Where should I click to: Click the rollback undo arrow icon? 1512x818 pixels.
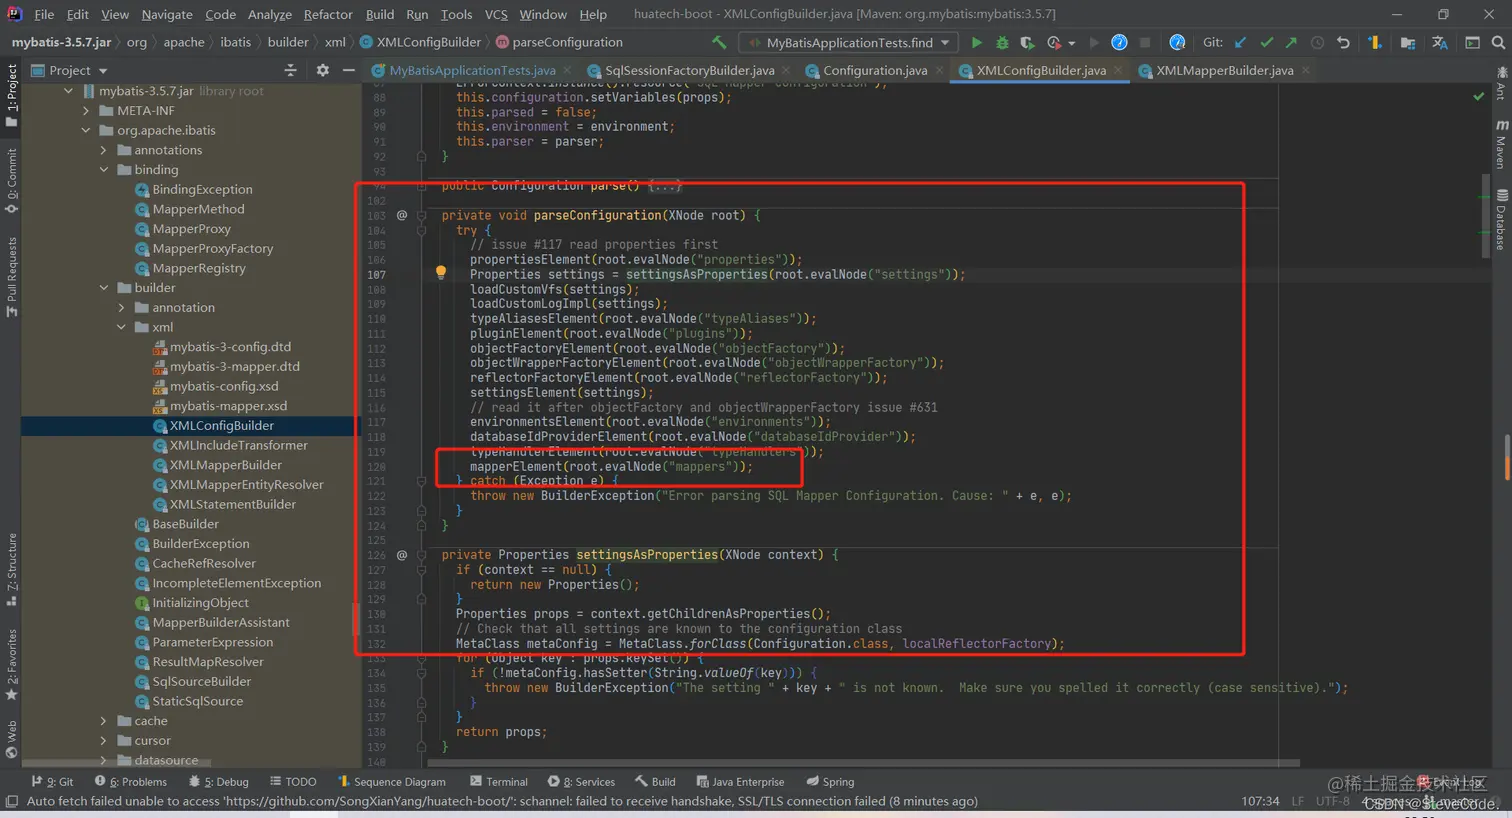(1343, 42)
